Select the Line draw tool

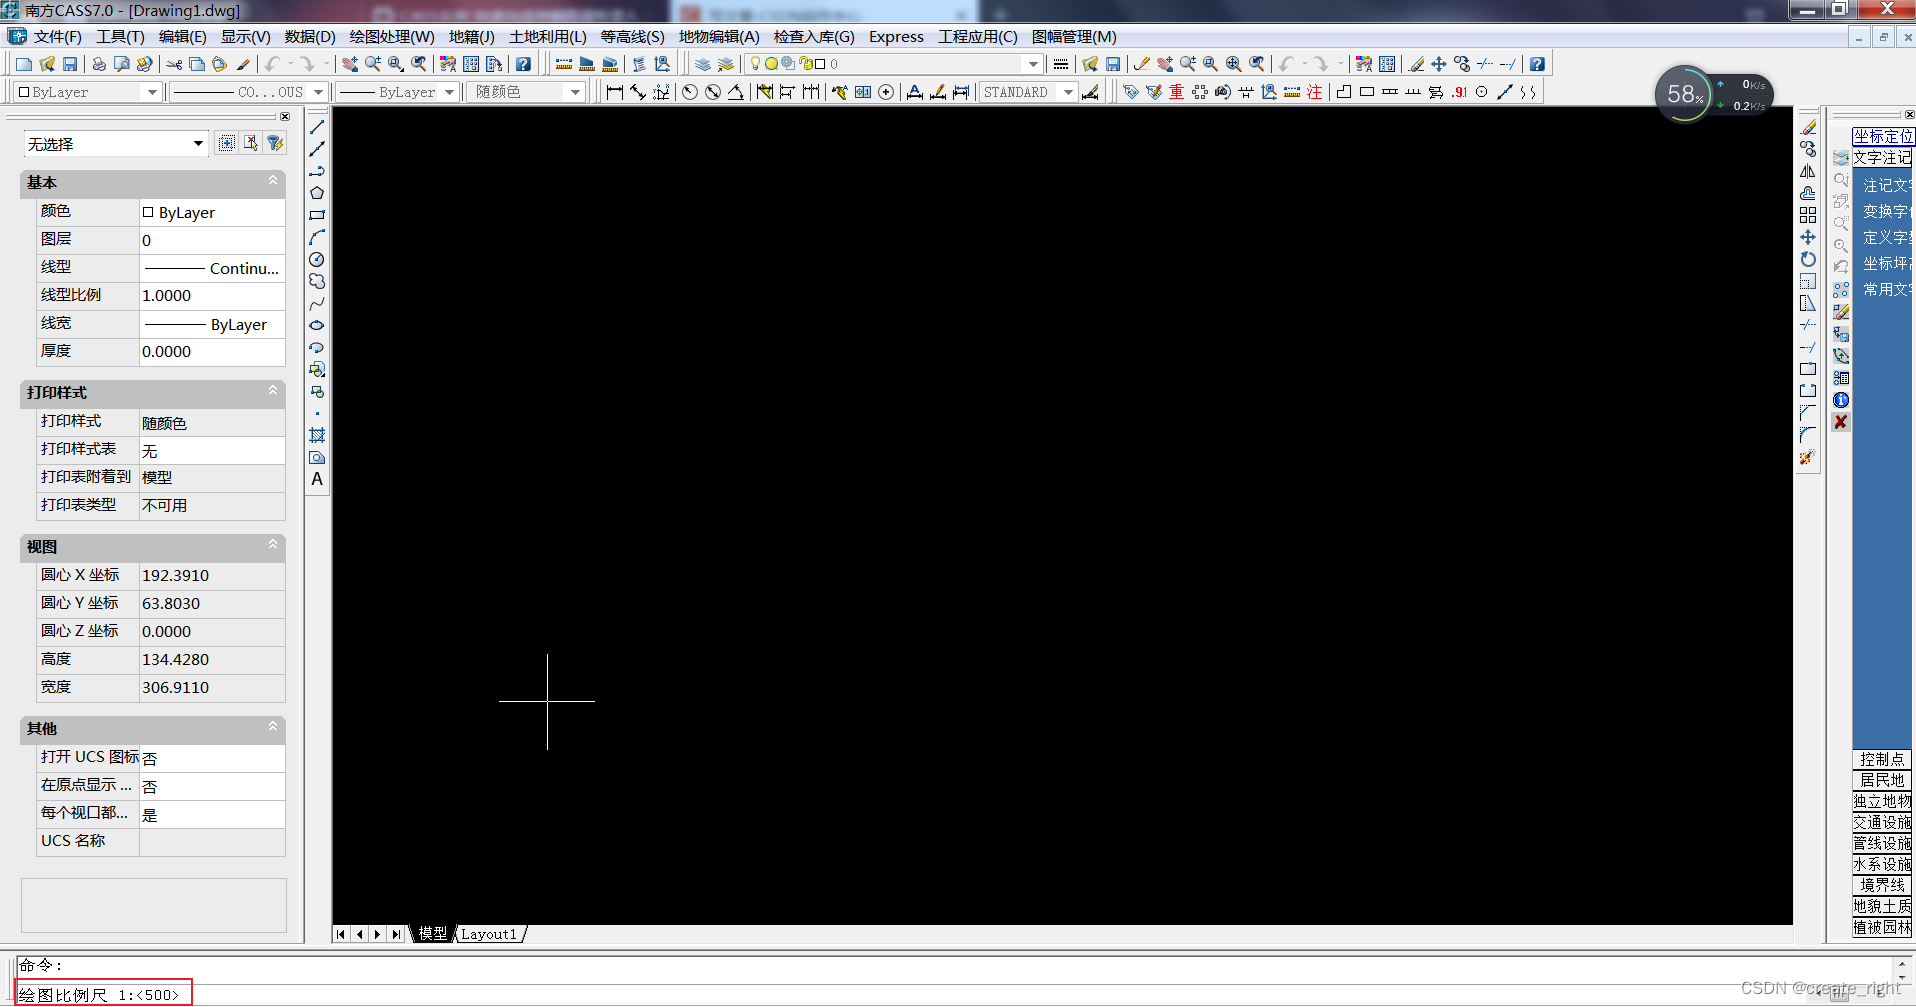coord(317,127)
